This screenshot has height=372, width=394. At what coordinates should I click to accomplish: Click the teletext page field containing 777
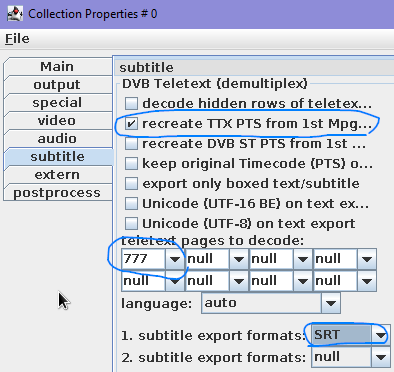(144, 259)
